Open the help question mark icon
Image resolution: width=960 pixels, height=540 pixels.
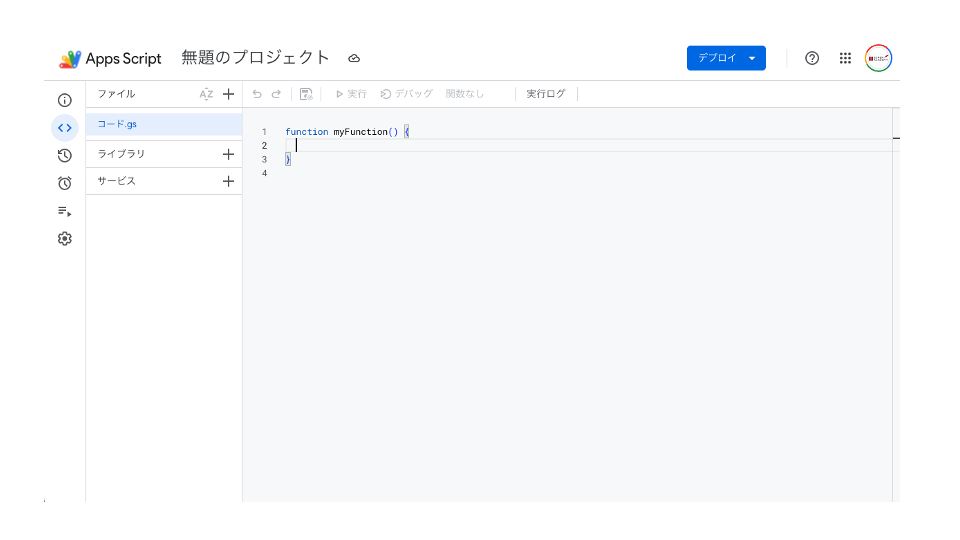(x=812, y=58)
